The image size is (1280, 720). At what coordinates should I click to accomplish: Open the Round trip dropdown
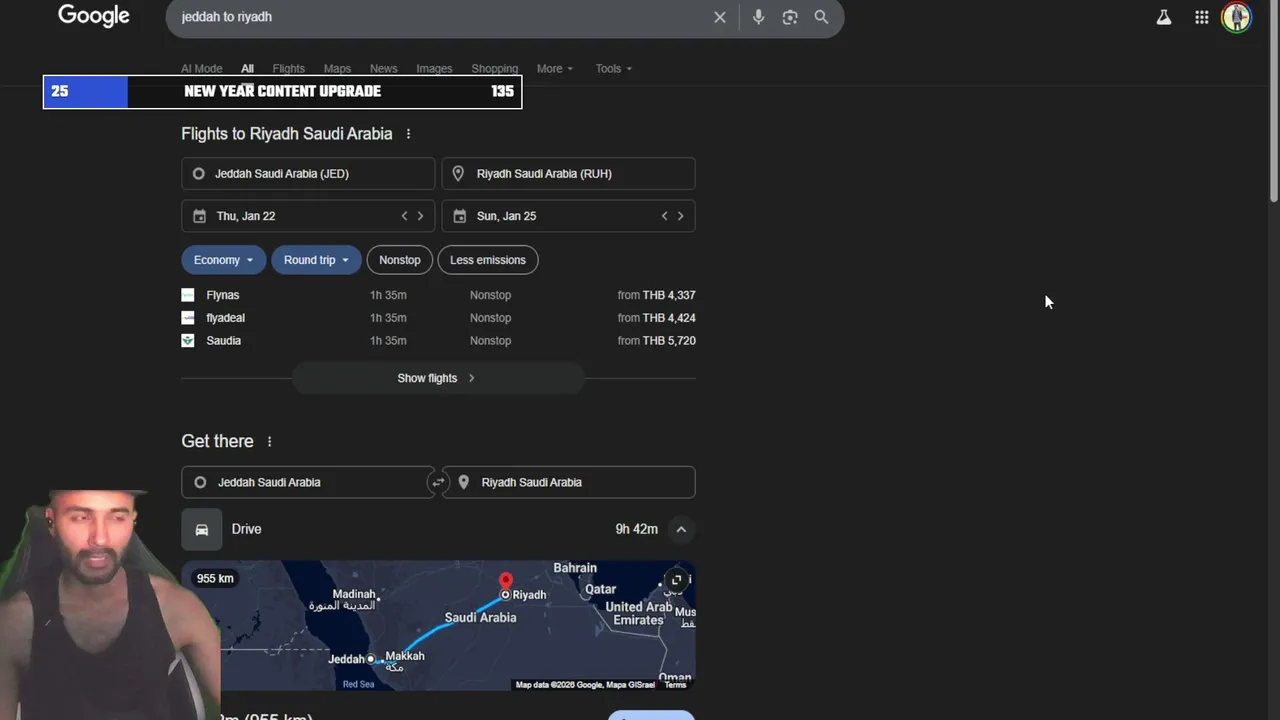pos(316,260)
